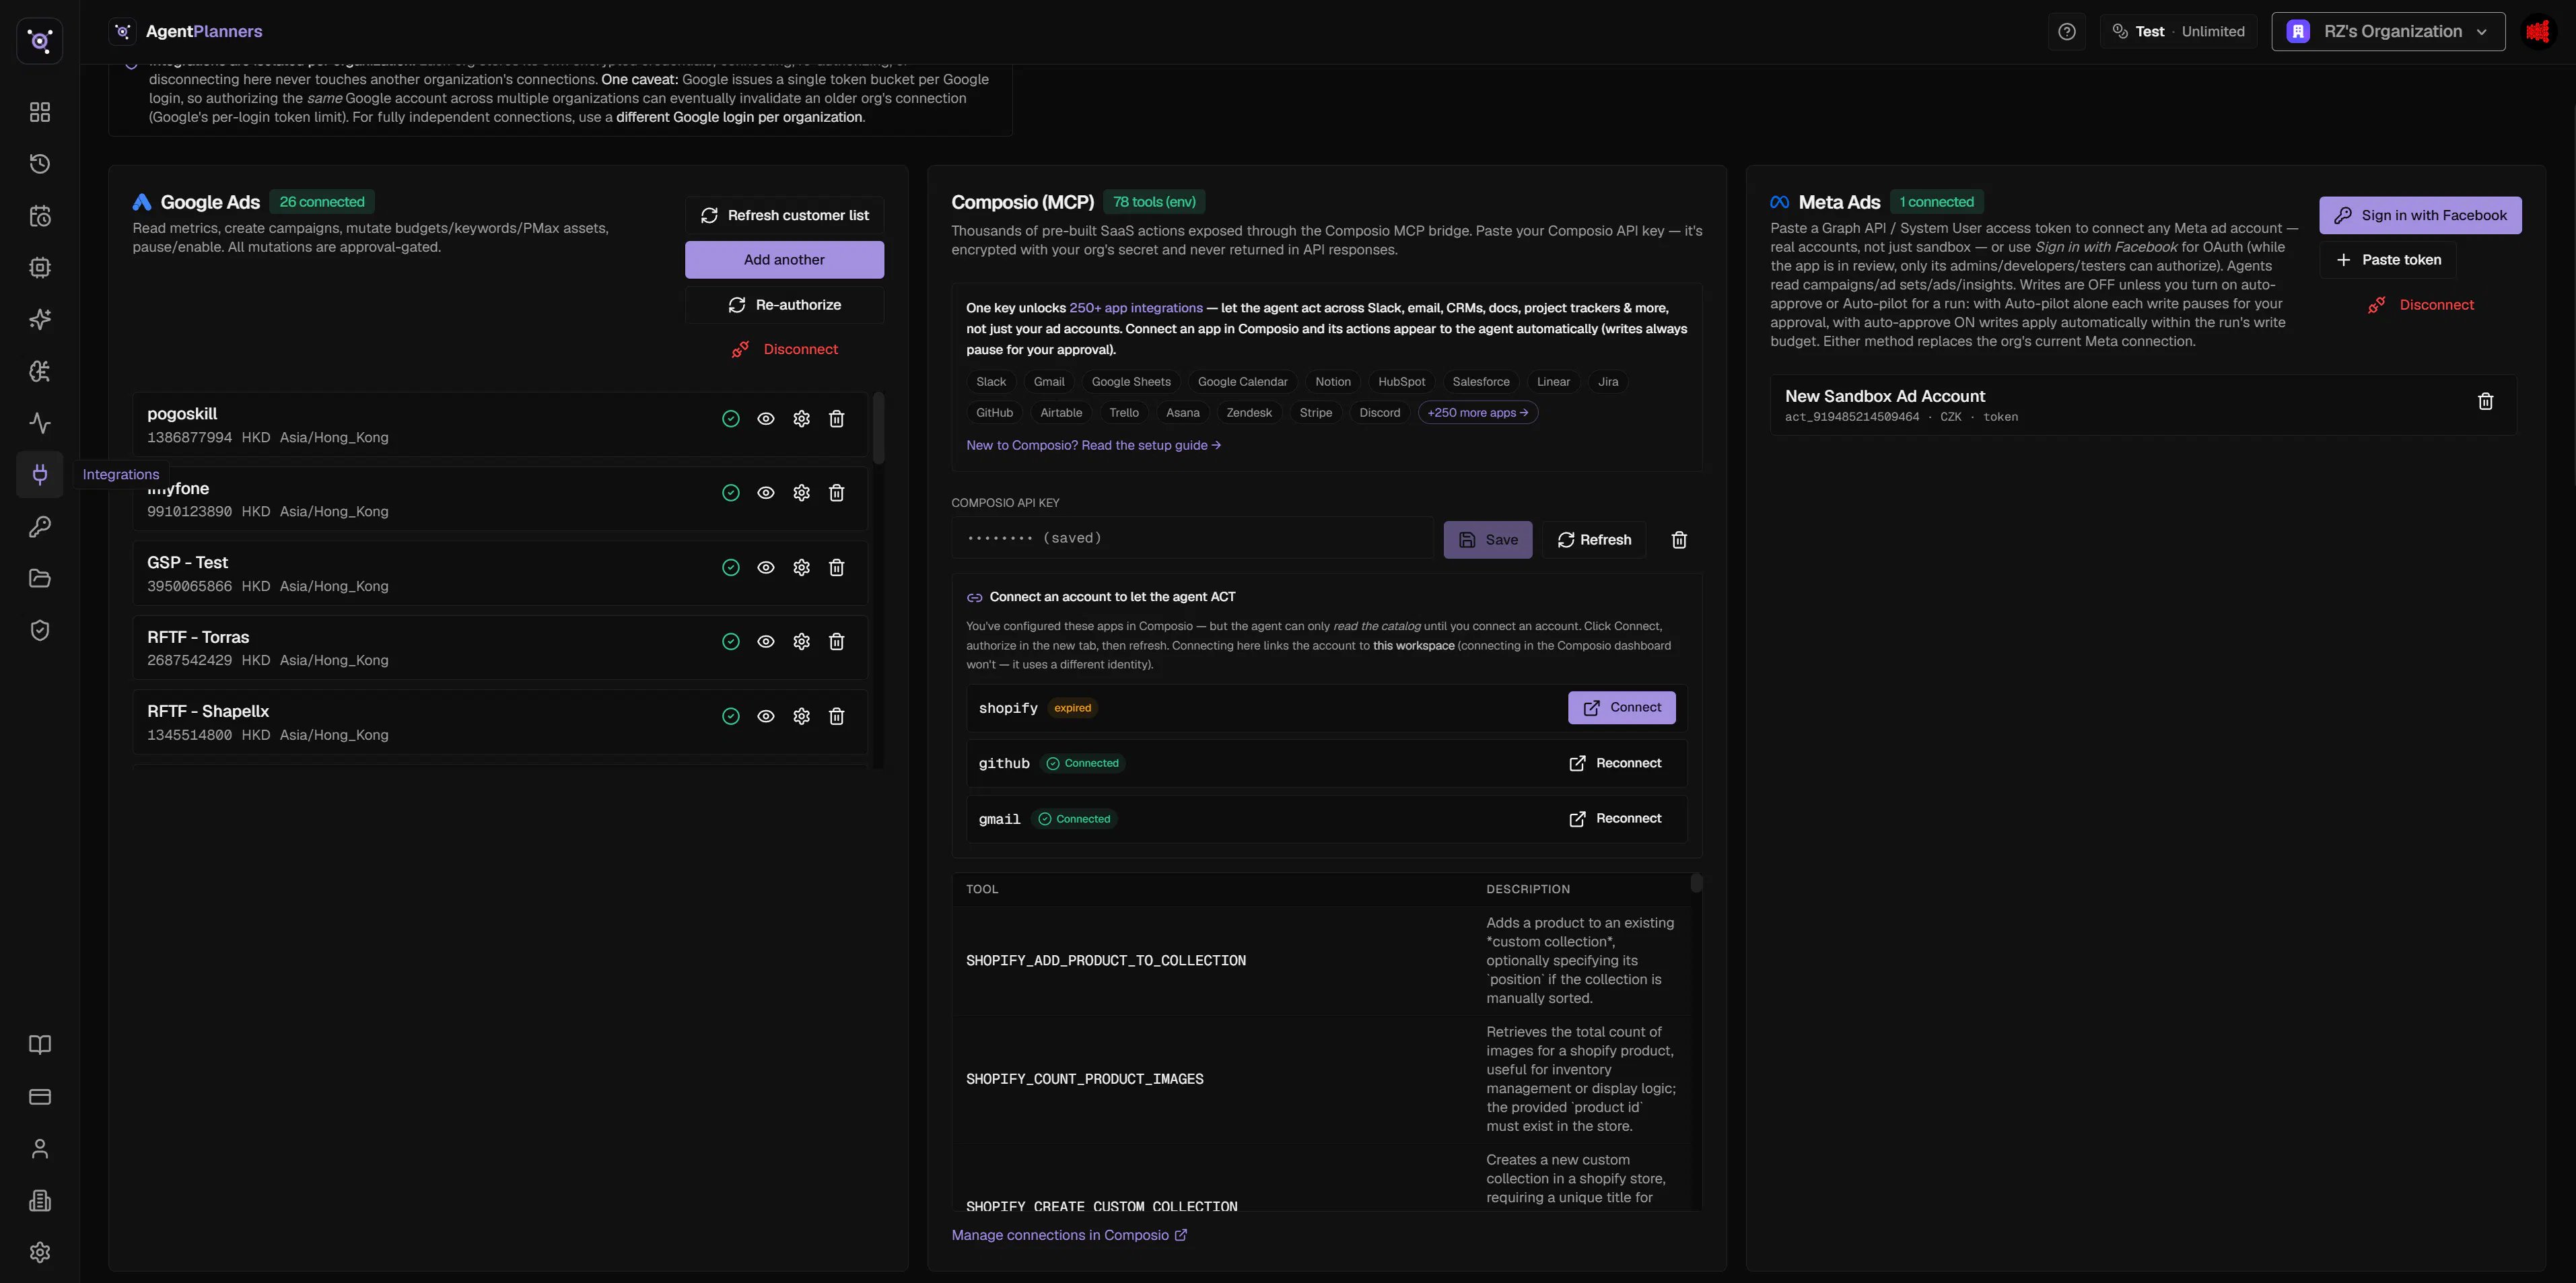Click the Refresh customer list button
Image resolution: width=2576 pixels, height=1283 pixels.
click(785, 215)
